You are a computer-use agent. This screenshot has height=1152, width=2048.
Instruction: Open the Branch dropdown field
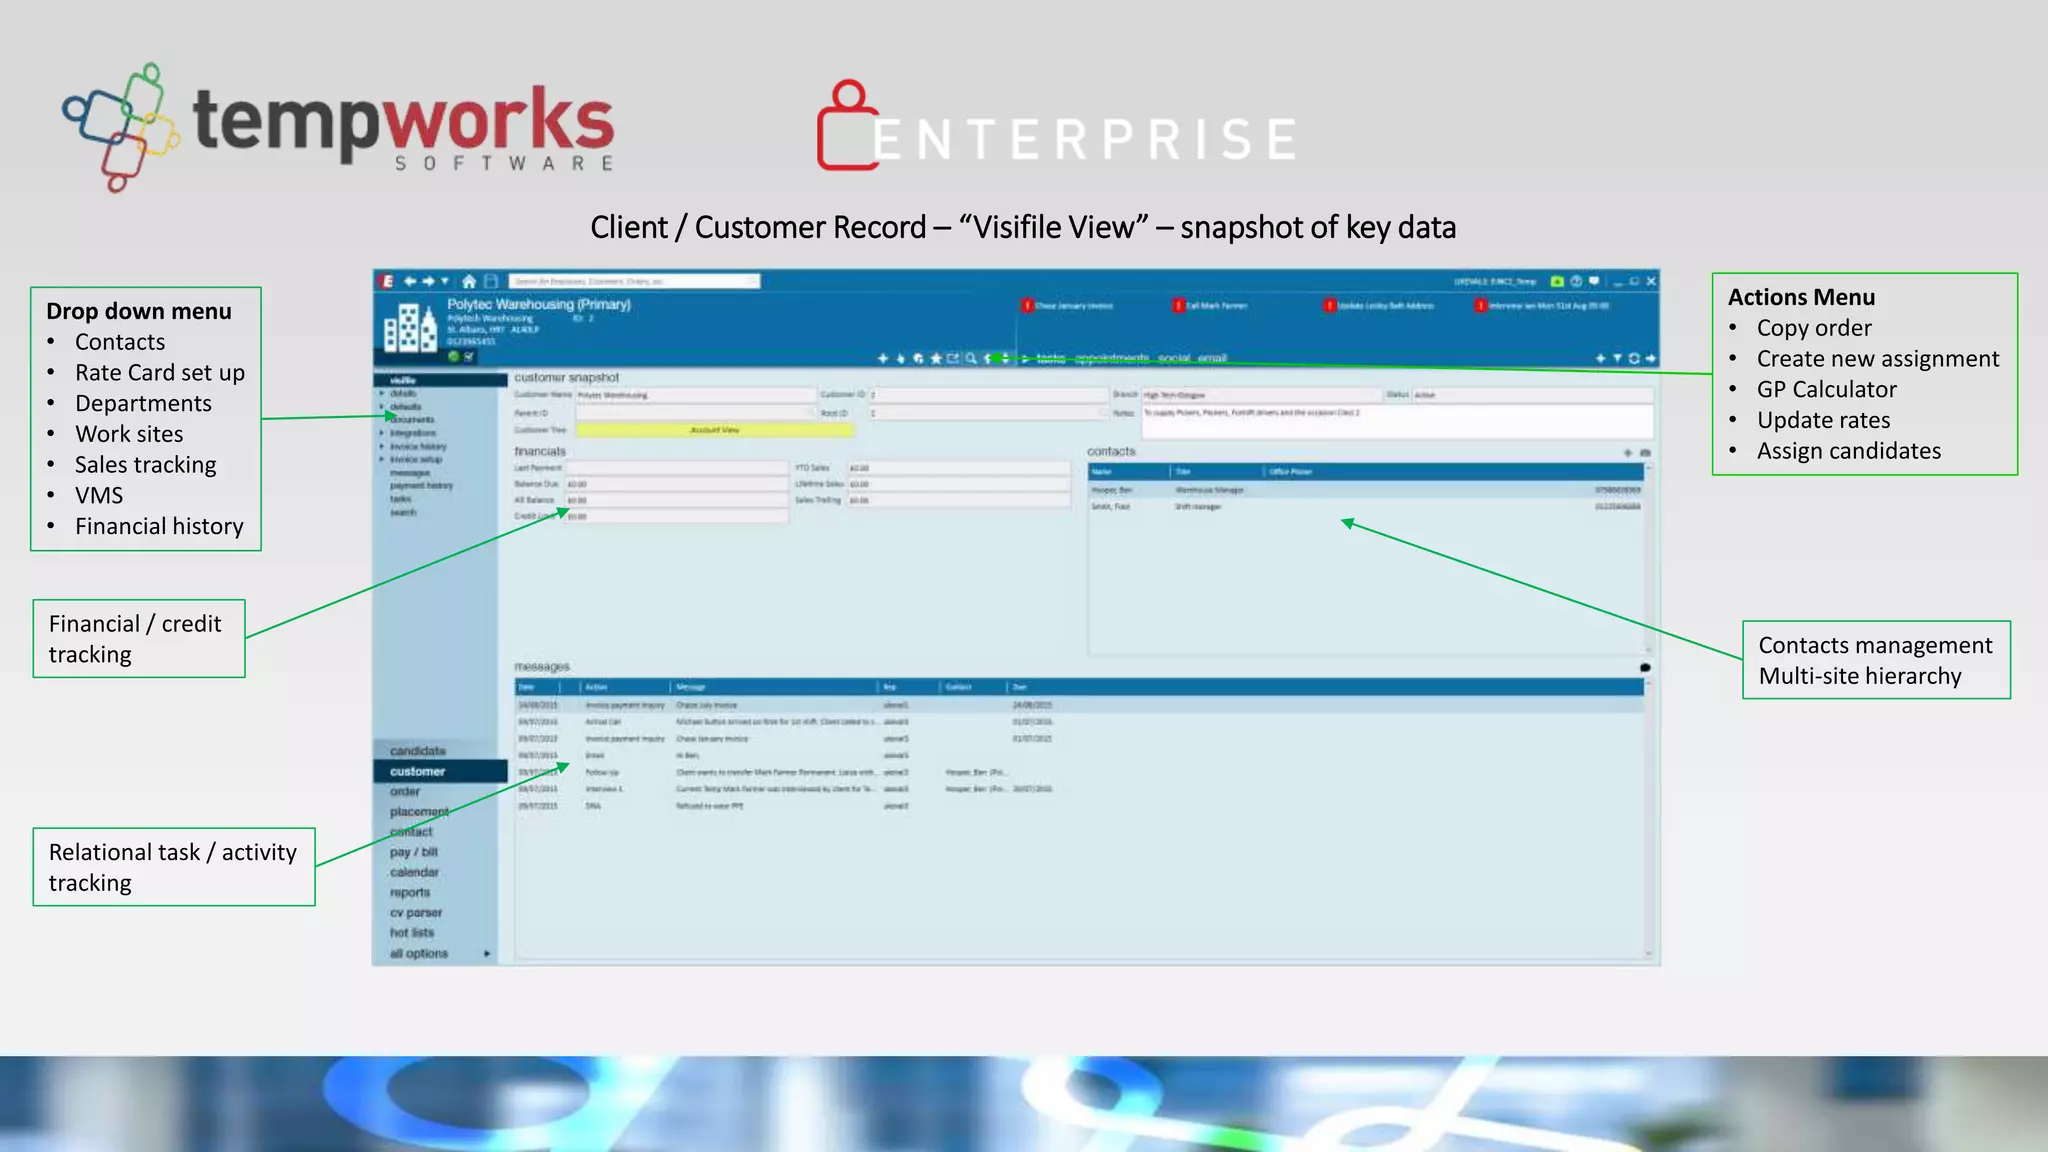tap(1261, 395)
